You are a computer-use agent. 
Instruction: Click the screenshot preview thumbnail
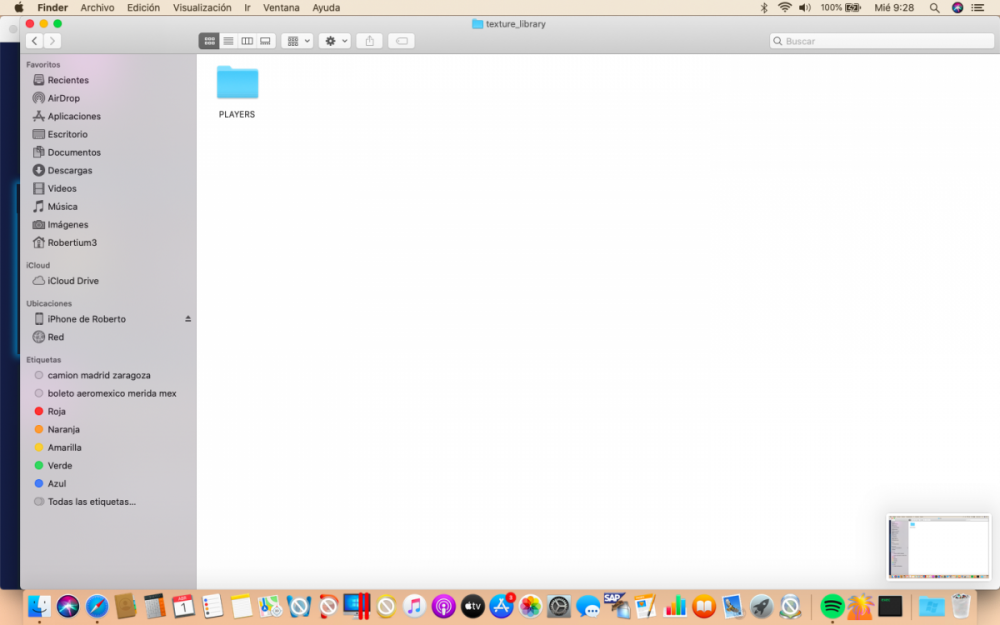pyautogui.click(x=938, y=547)
